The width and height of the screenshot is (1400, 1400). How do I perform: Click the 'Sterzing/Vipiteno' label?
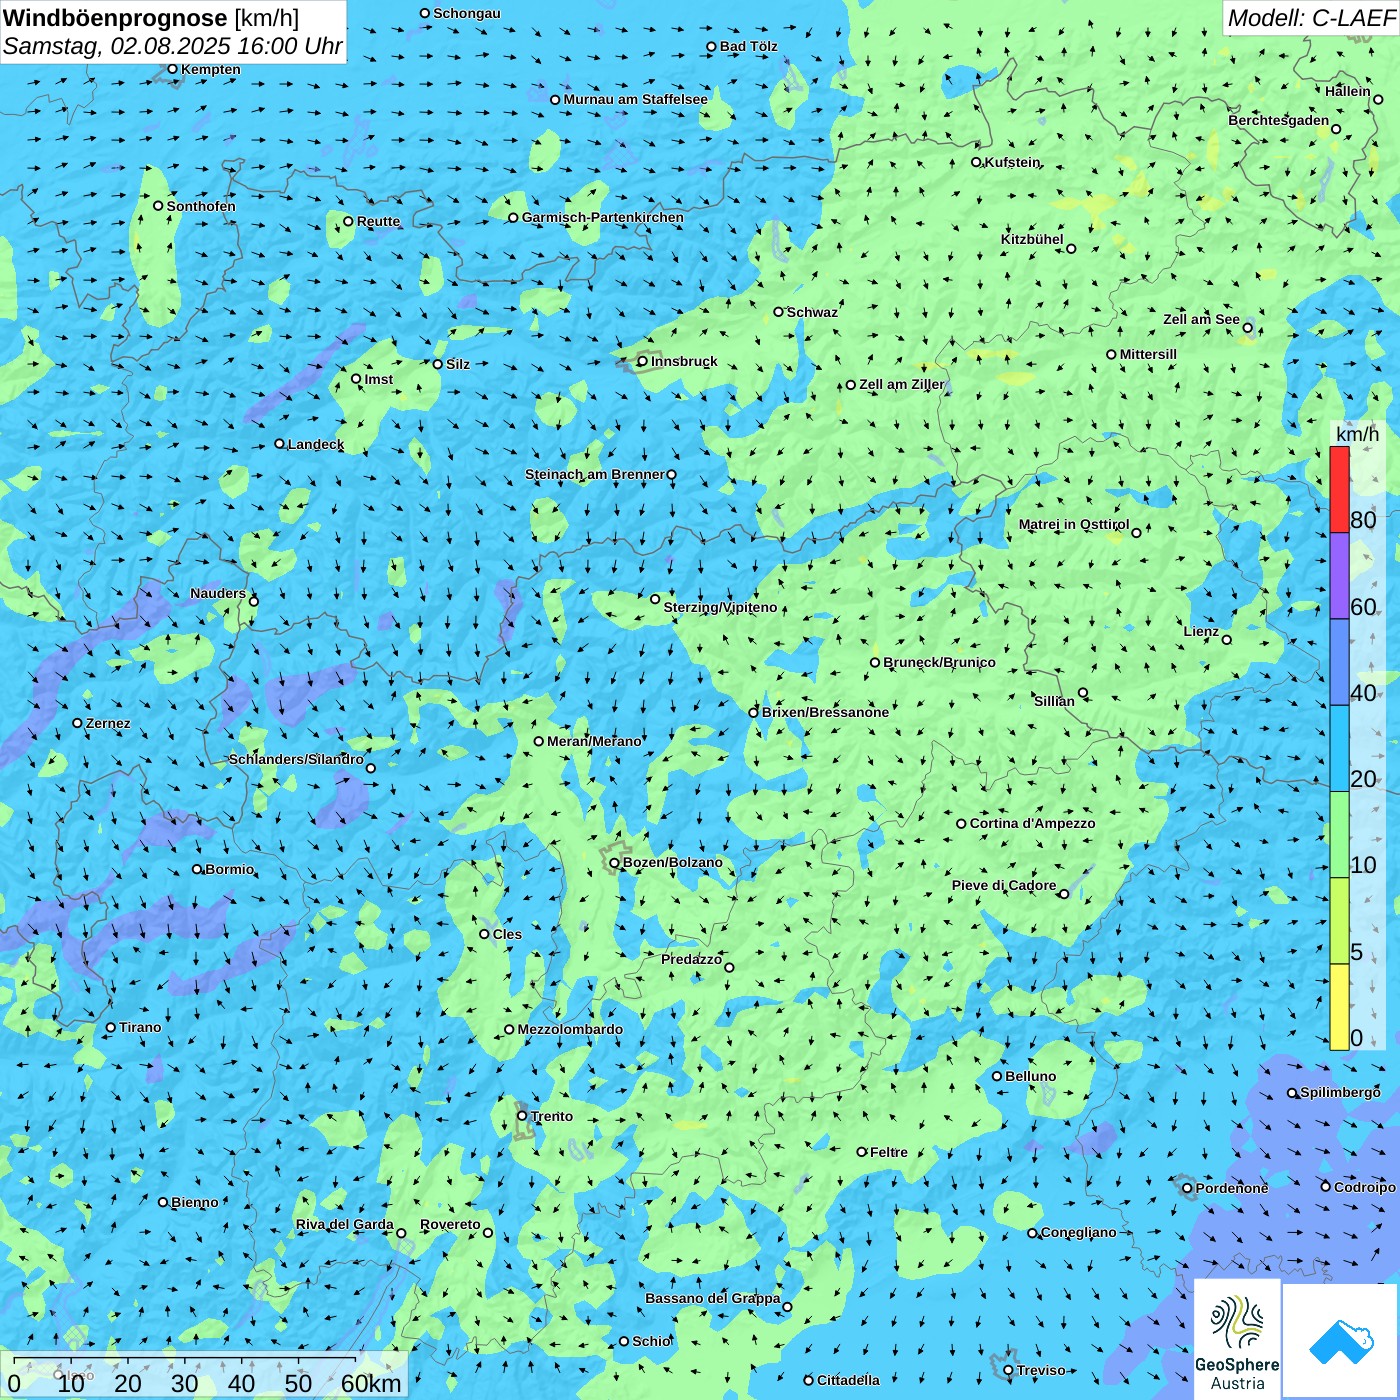pyautogui.click(x=720, y=607)
